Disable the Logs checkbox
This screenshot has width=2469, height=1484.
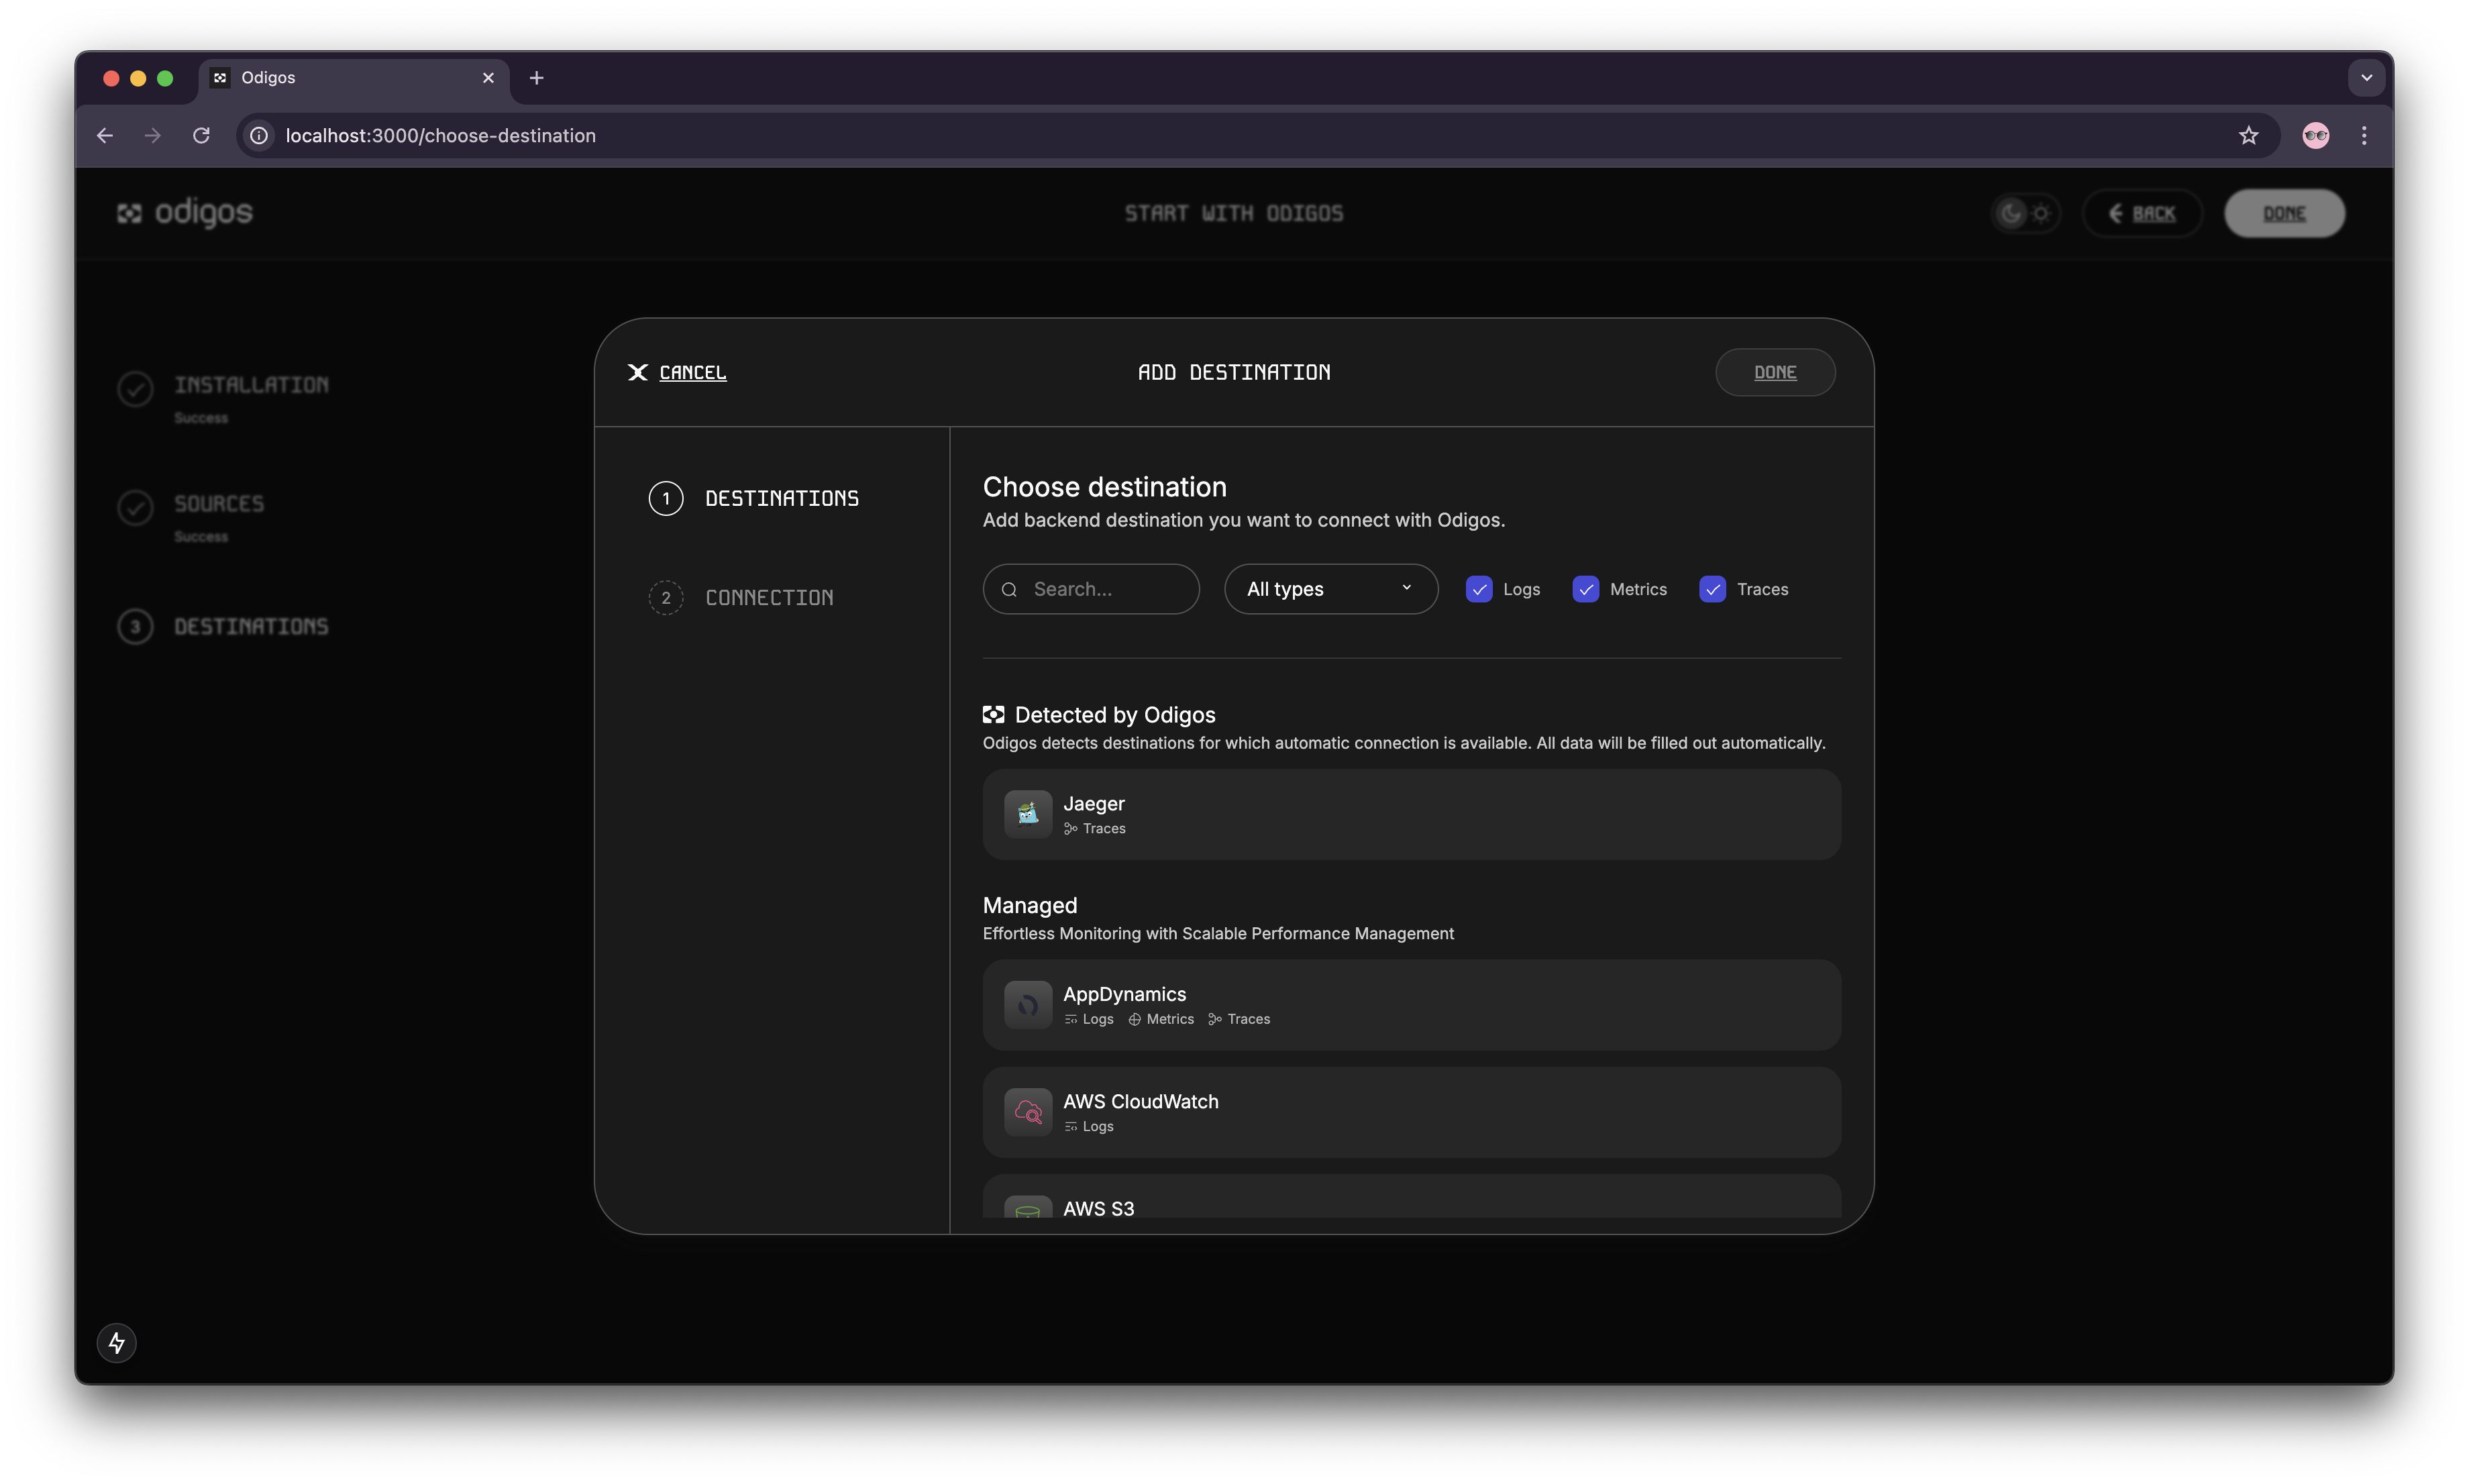pyautogui.click(x=1479, y=589)
